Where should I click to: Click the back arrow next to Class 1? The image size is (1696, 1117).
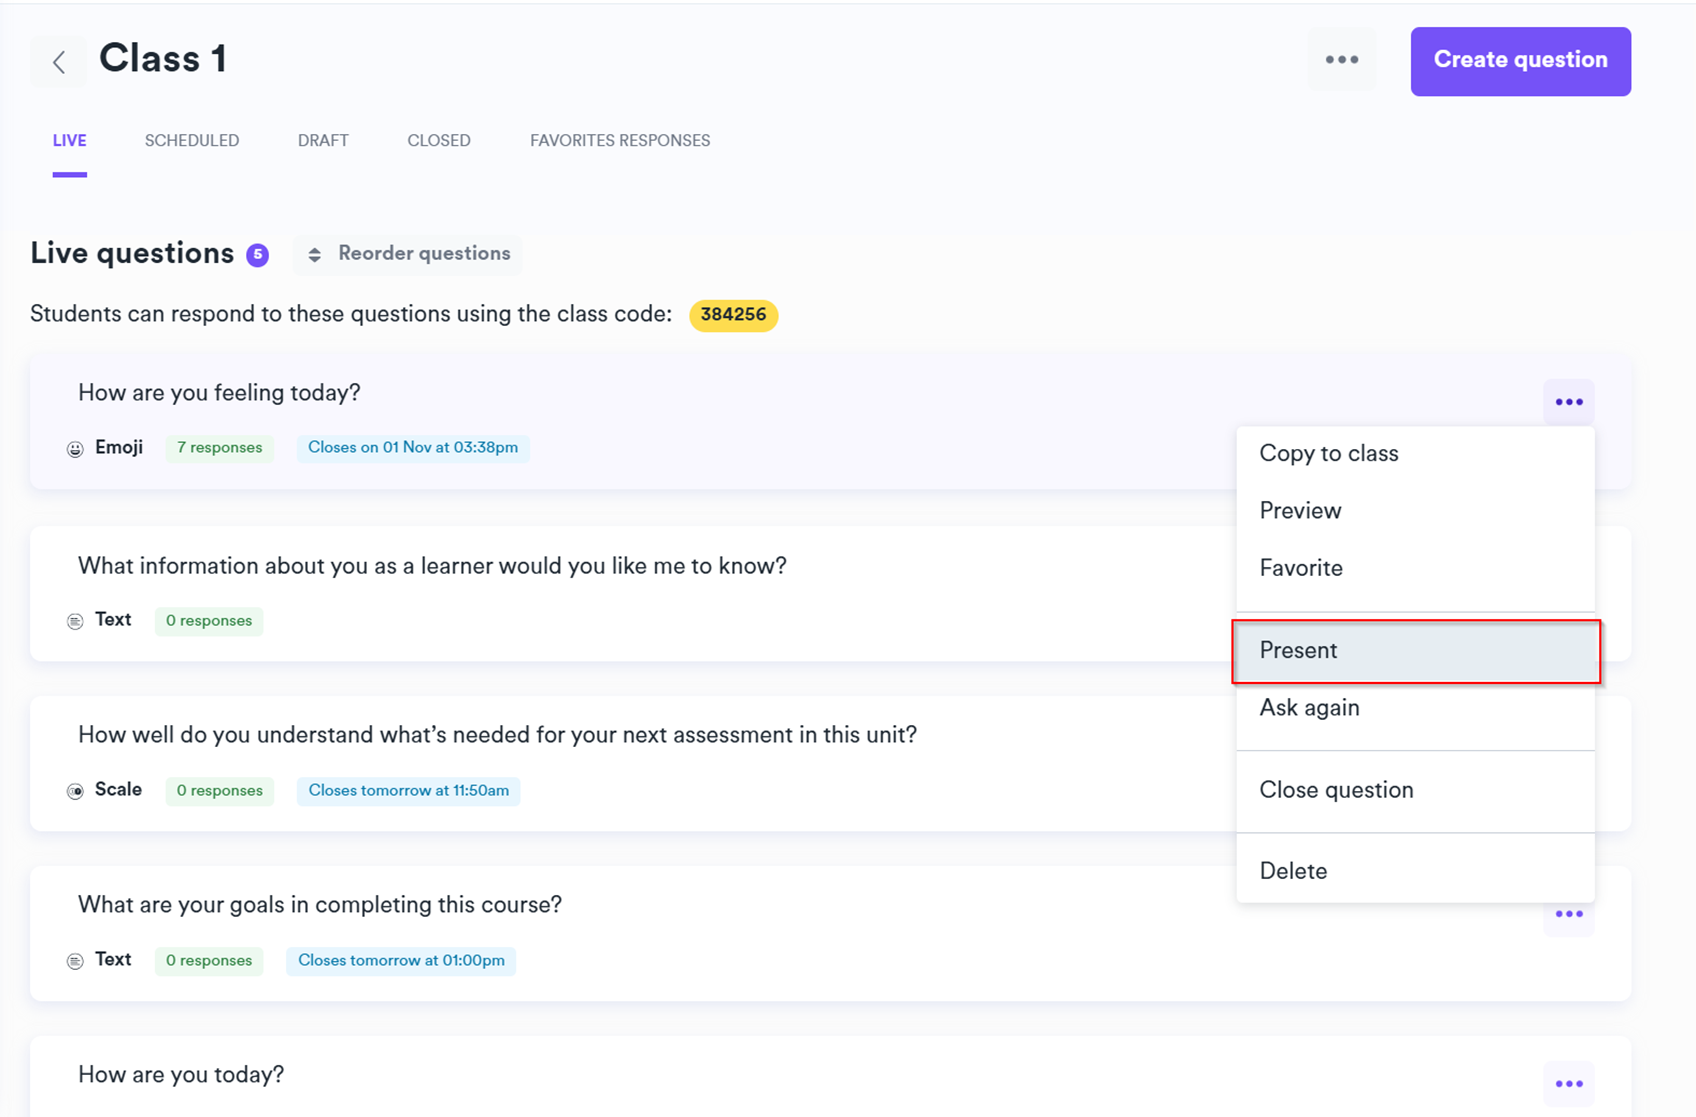(59, 62)
